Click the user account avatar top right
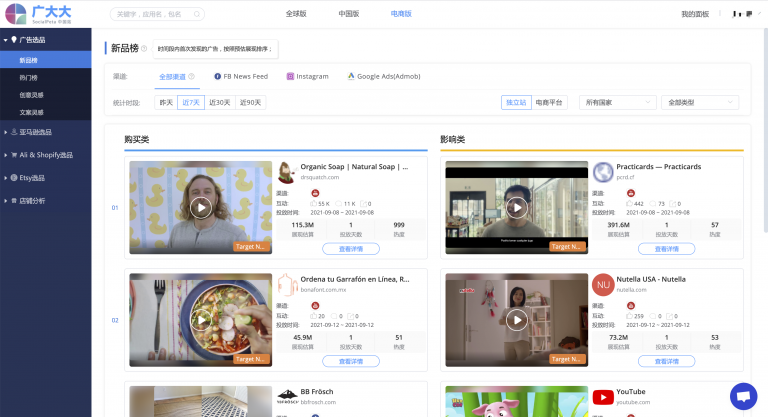This screenshot has width=768, height=417. click(x=742, y=14)
